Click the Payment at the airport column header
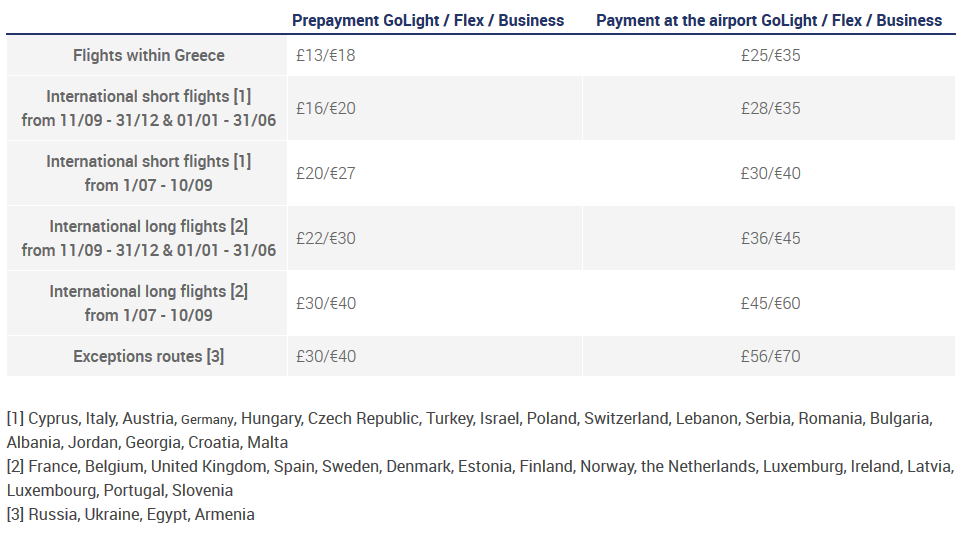Screen dimensions: 963x535 click(x=769, y=20)
